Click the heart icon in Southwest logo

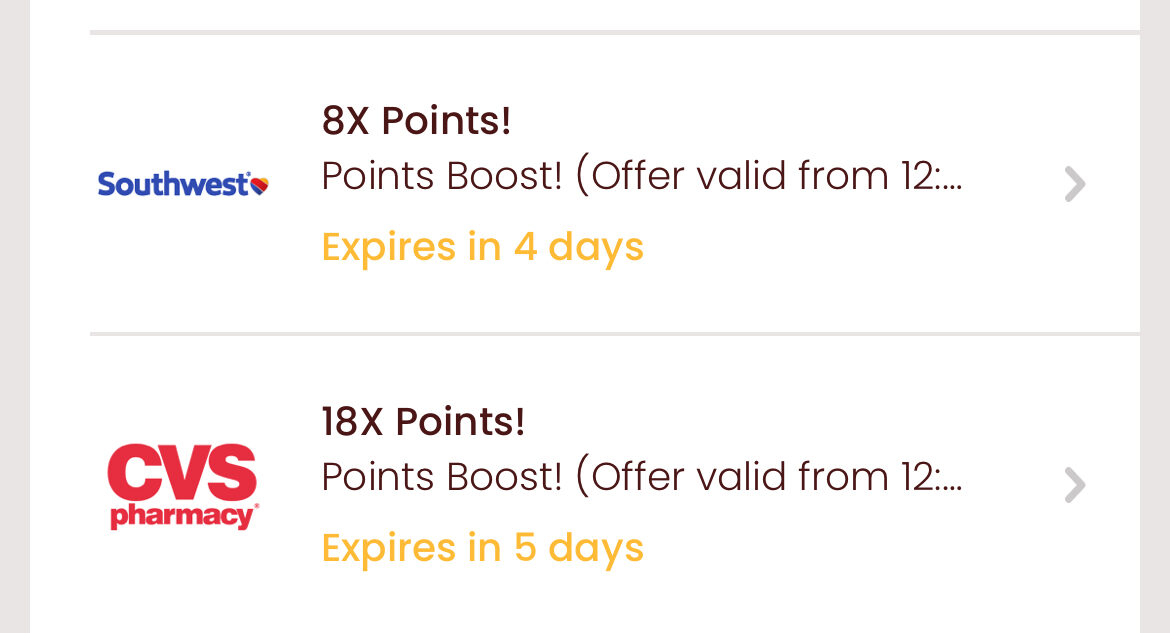click(x=259, y=185)
